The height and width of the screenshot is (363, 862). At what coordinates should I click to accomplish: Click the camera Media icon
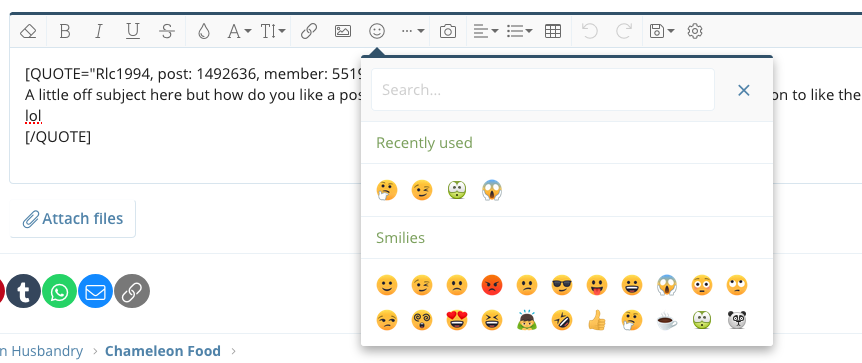click(448, 31)
